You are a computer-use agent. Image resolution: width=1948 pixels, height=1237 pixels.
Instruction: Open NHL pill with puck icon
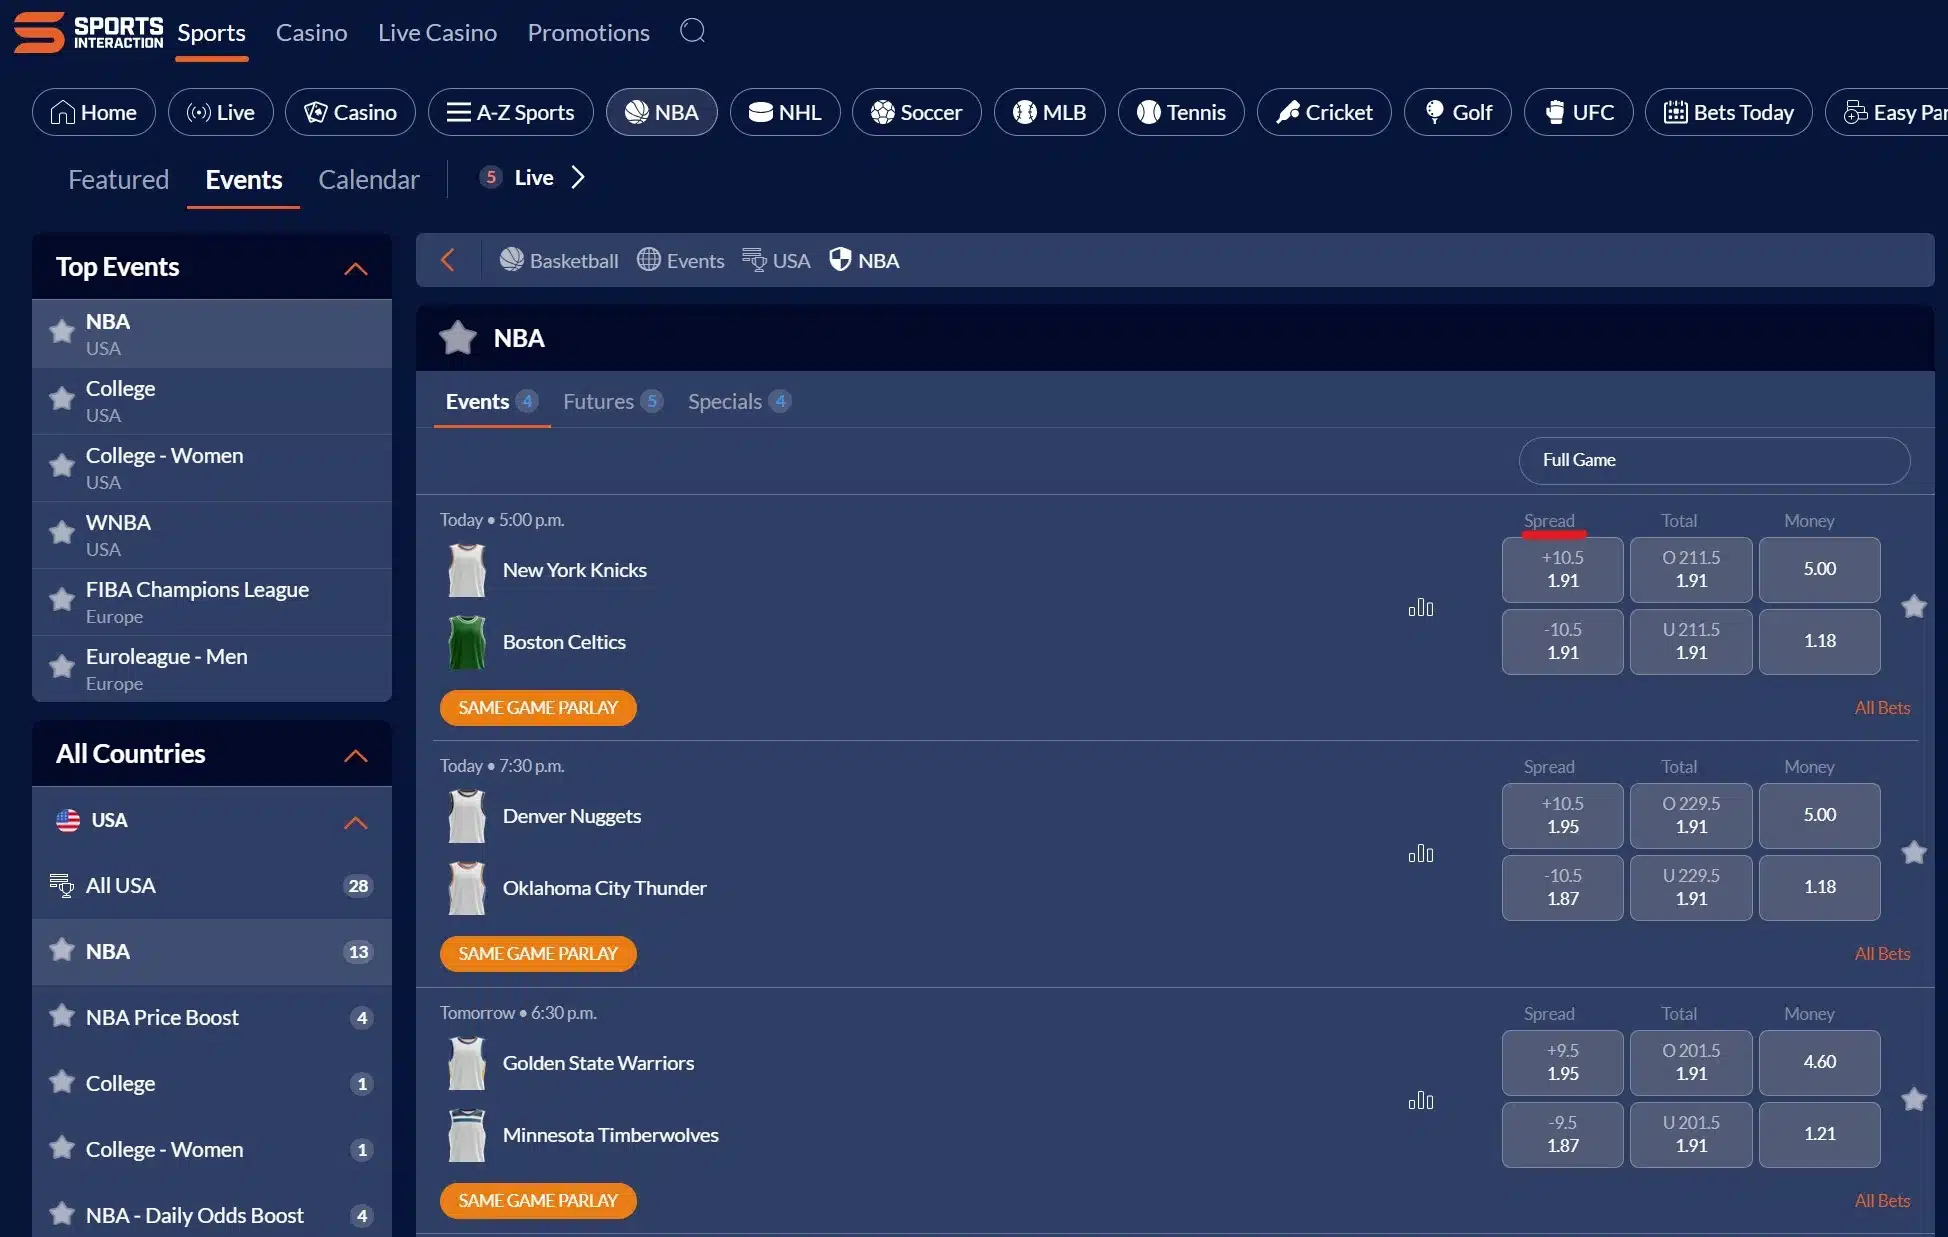pyautogui.click(x=785, y=112)
